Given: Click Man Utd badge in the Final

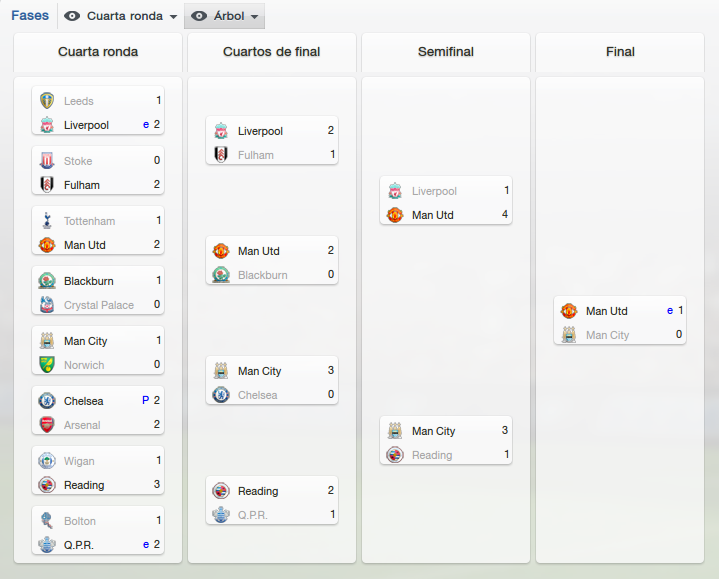Looking at the screenshot, I should point(569,311).
